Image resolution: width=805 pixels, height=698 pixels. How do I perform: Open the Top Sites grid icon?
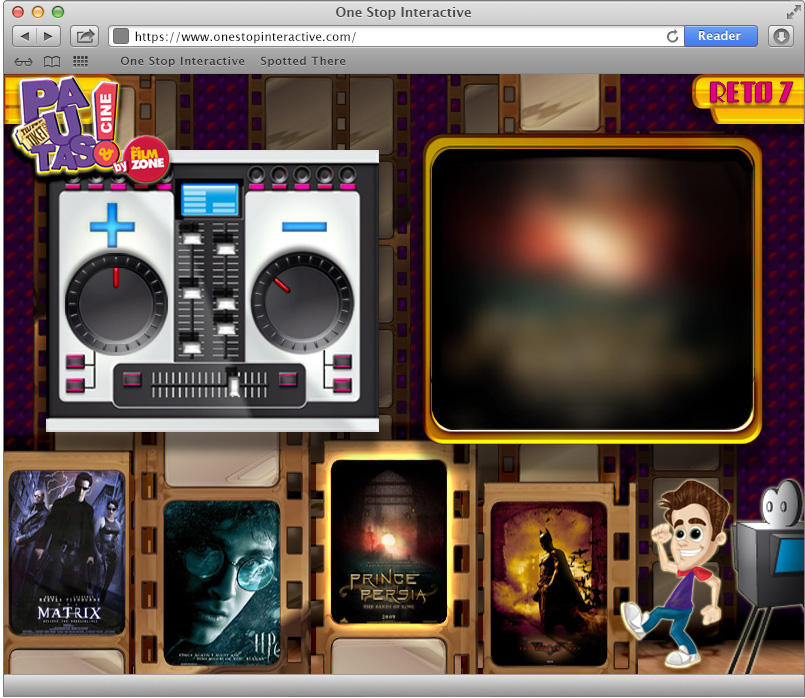click(81, 62)
